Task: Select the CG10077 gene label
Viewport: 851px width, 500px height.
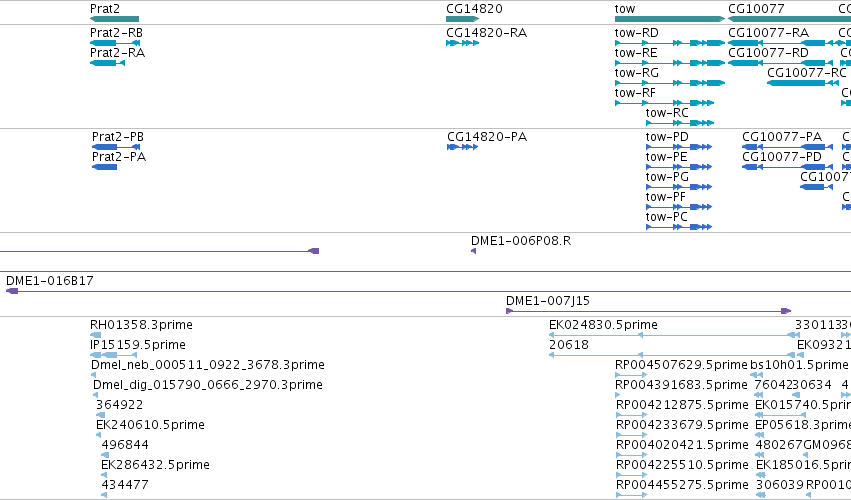Action: pyautogui.click(x=756, y=9)
